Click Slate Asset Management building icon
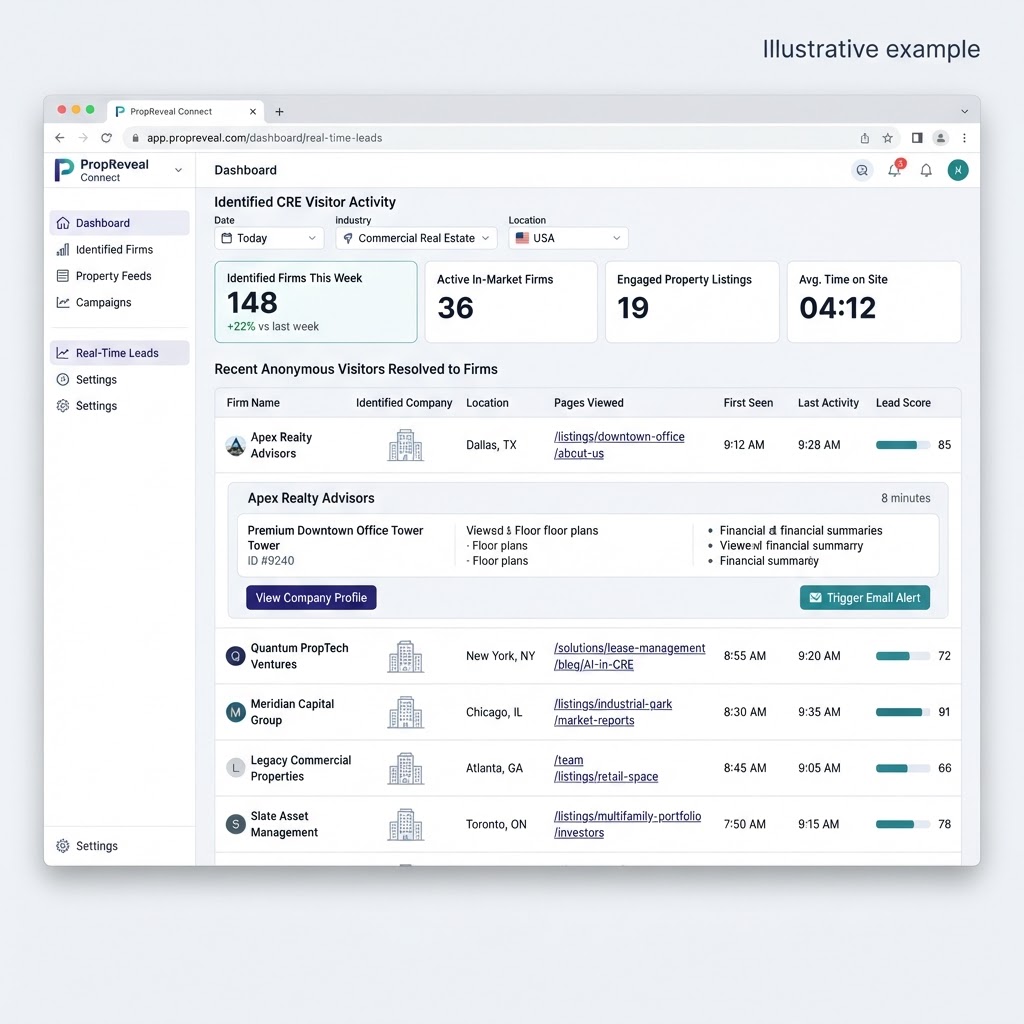Viewport: 1024px width, 1024px height. 406,824
